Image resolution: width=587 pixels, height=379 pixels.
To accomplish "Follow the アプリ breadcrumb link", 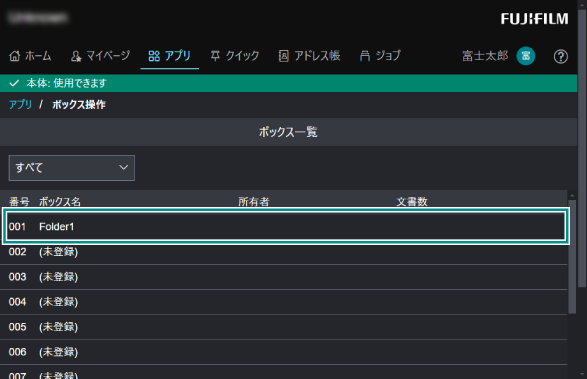I will 21,104.
